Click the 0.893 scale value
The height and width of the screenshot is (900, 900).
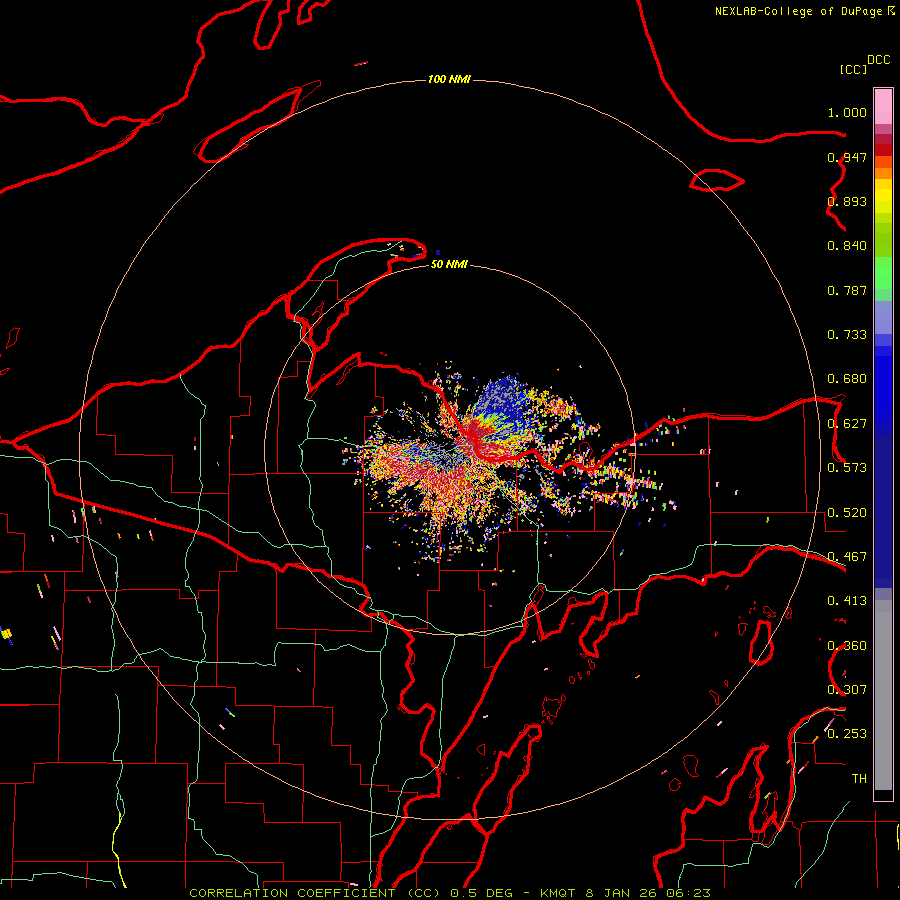847,201
